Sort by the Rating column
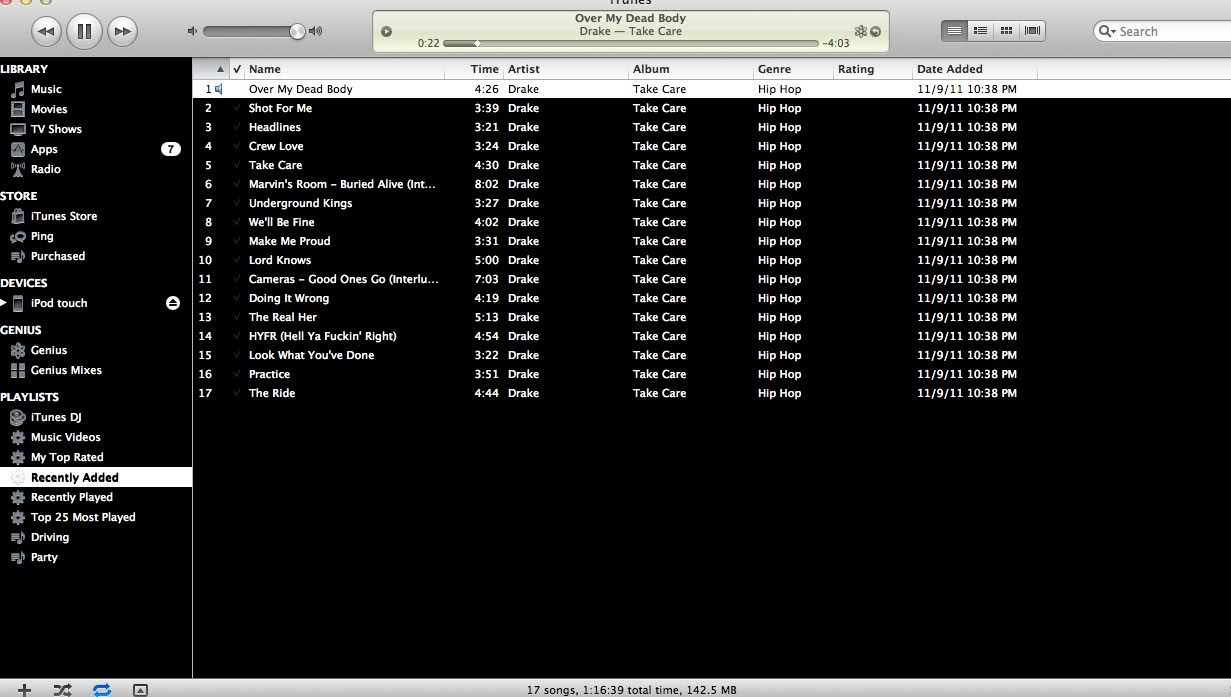 click(873, 69)
